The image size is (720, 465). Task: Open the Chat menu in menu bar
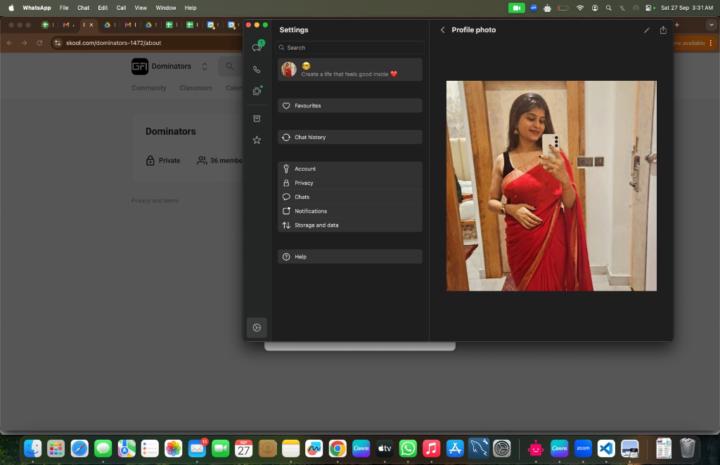click(83, 7)
